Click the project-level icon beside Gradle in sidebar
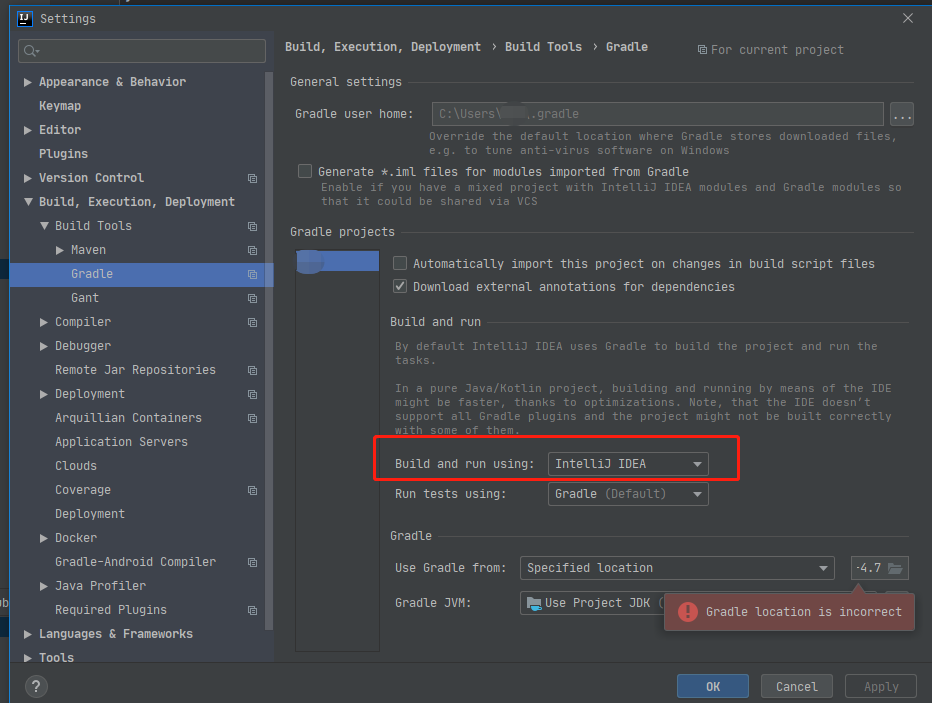932x703 pixels. [251, 274]
